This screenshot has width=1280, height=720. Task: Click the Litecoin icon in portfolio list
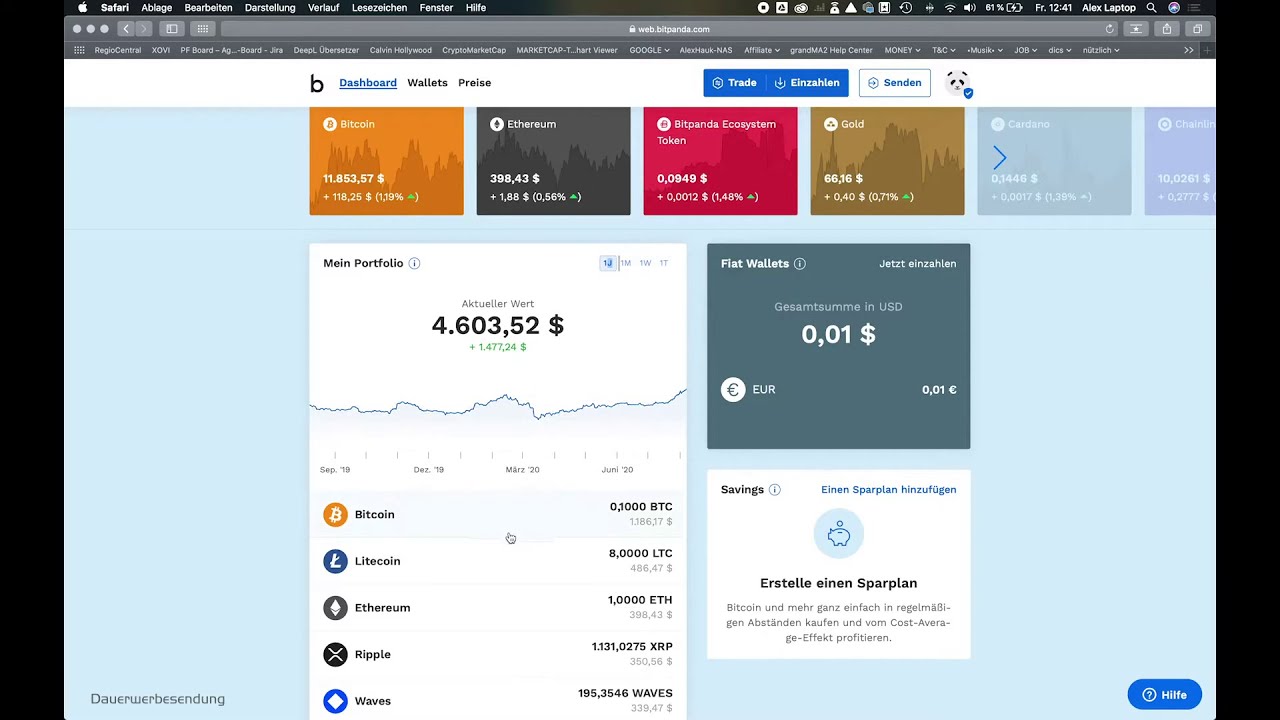[335, 561]
